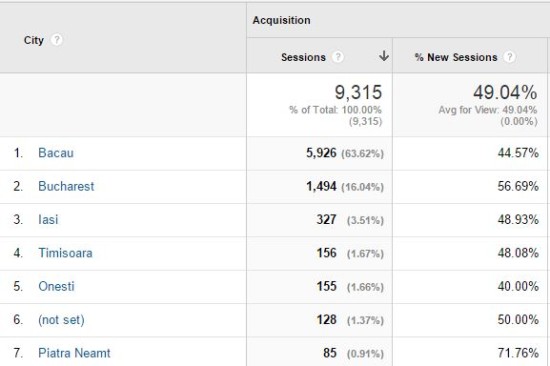The image size is (550, 366).
Task: Open the City column help icon
Action: point(56,40)
